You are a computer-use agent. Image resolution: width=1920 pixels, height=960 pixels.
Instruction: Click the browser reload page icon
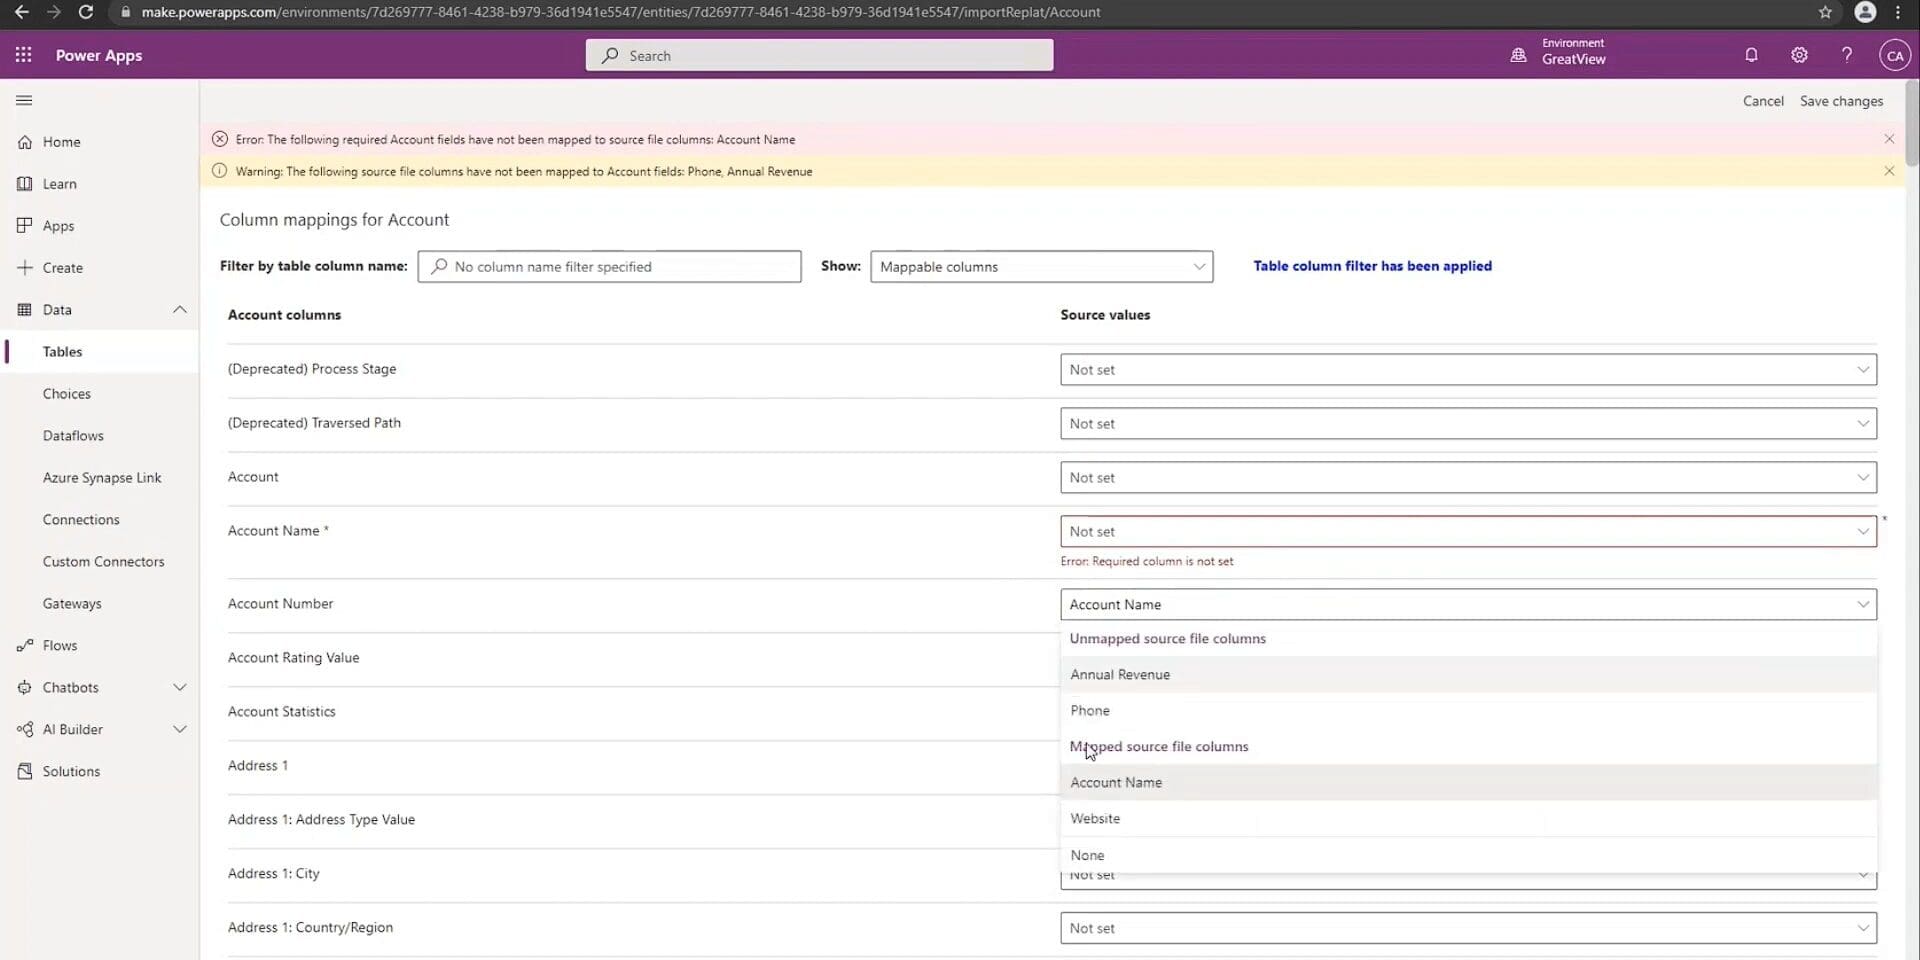[x=86, y=12]
